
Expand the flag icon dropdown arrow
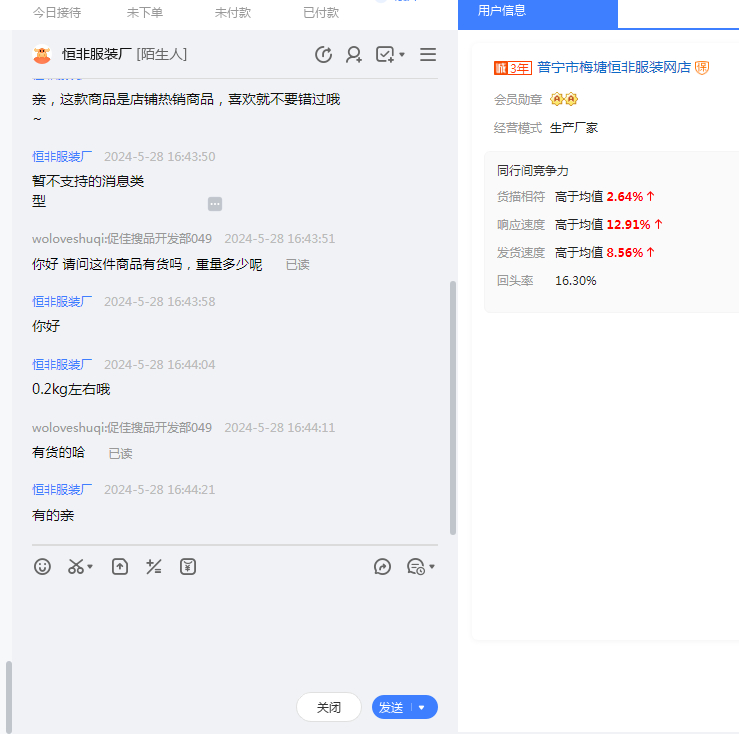(x=402, y=55)
